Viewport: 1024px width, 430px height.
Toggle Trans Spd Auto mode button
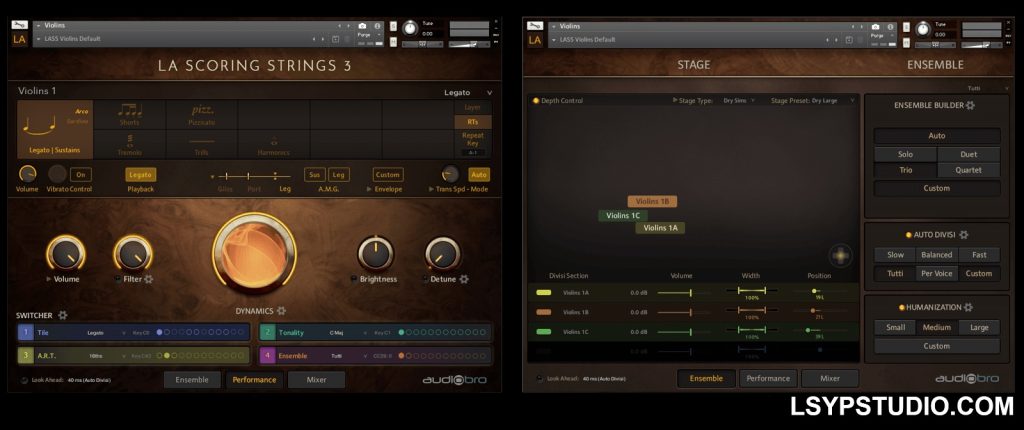click(479, 174)
